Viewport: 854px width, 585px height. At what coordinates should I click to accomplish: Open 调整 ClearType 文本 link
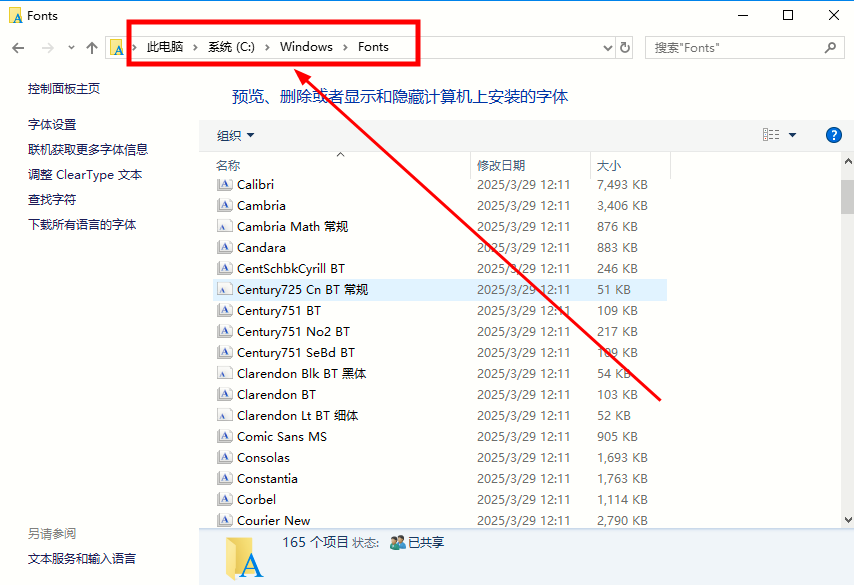pos(85,174)
